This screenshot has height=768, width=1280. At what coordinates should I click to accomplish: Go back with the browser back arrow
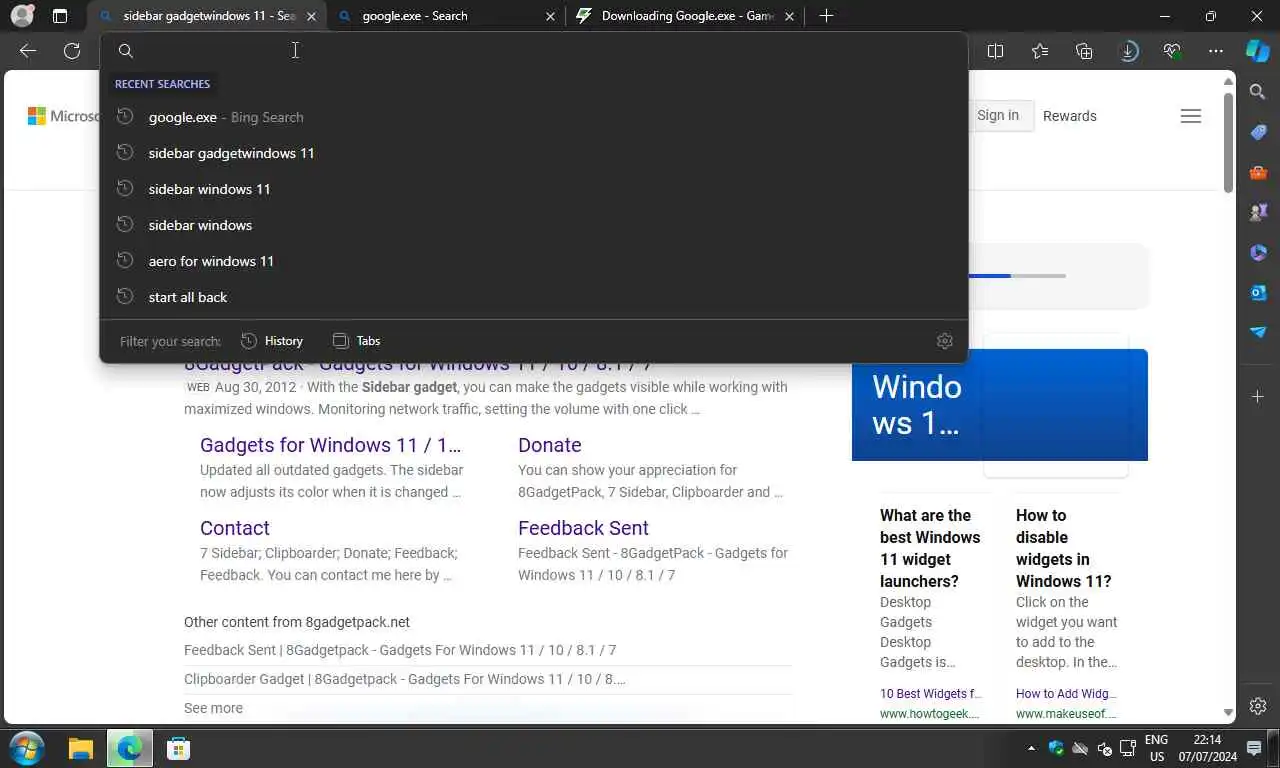click(28, 51)
